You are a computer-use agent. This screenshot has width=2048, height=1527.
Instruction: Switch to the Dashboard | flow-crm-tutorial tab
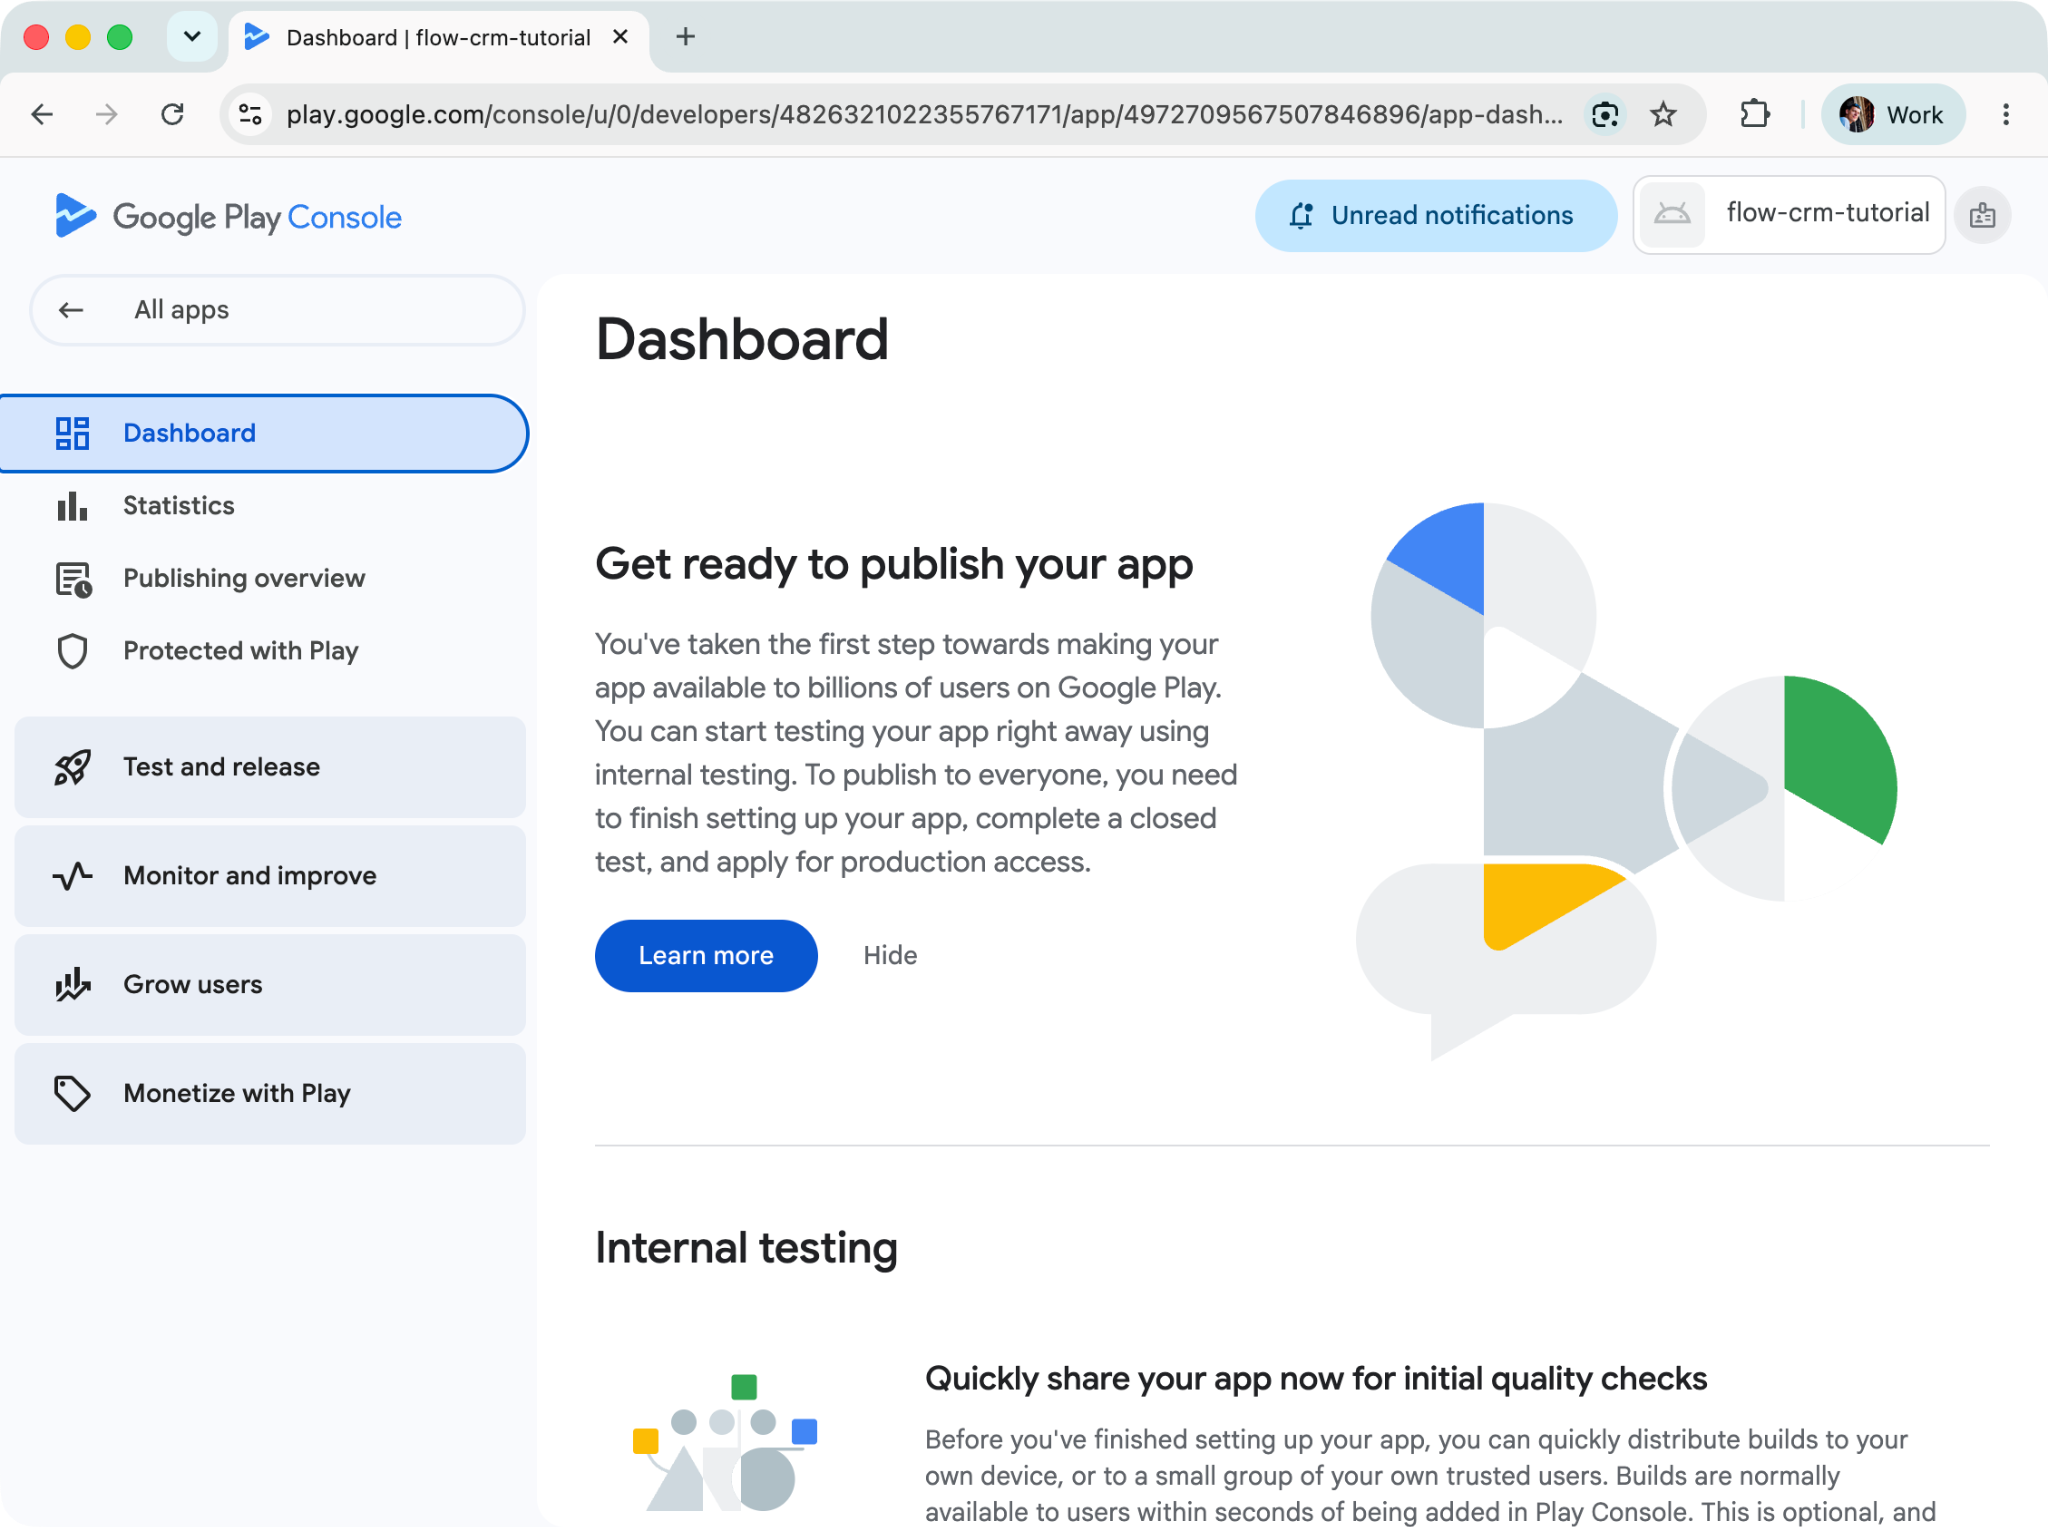[x=438, y=38]
